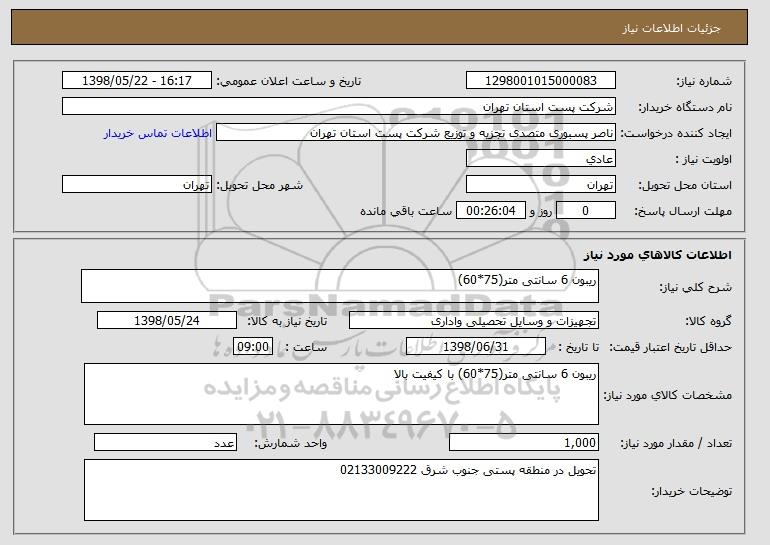Select the مهلت ارسال پاسخ label

[683, 211]
